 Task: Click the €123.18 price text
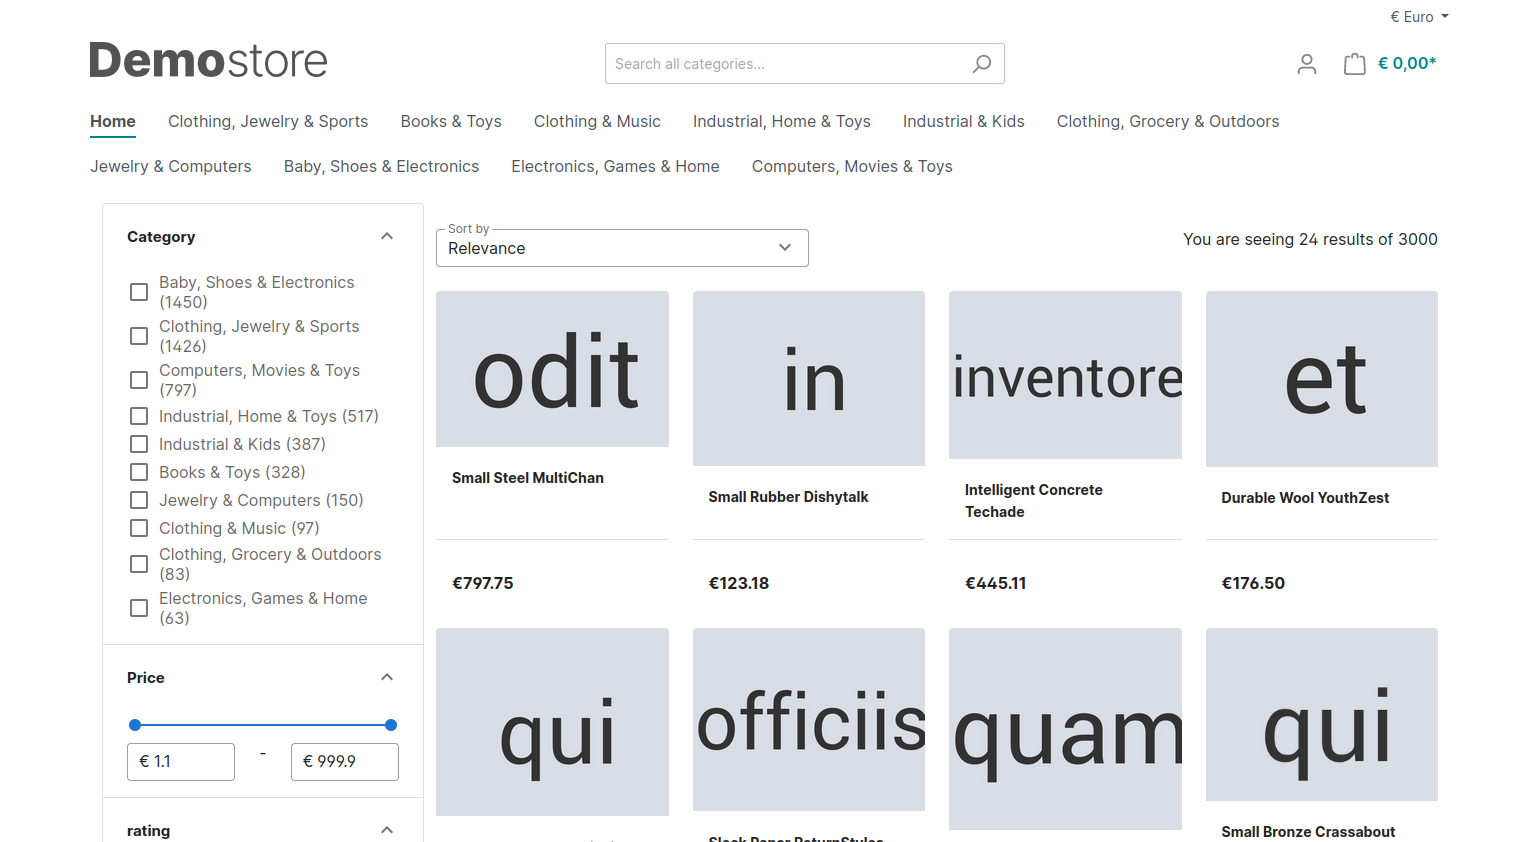(x=739, y=583)
